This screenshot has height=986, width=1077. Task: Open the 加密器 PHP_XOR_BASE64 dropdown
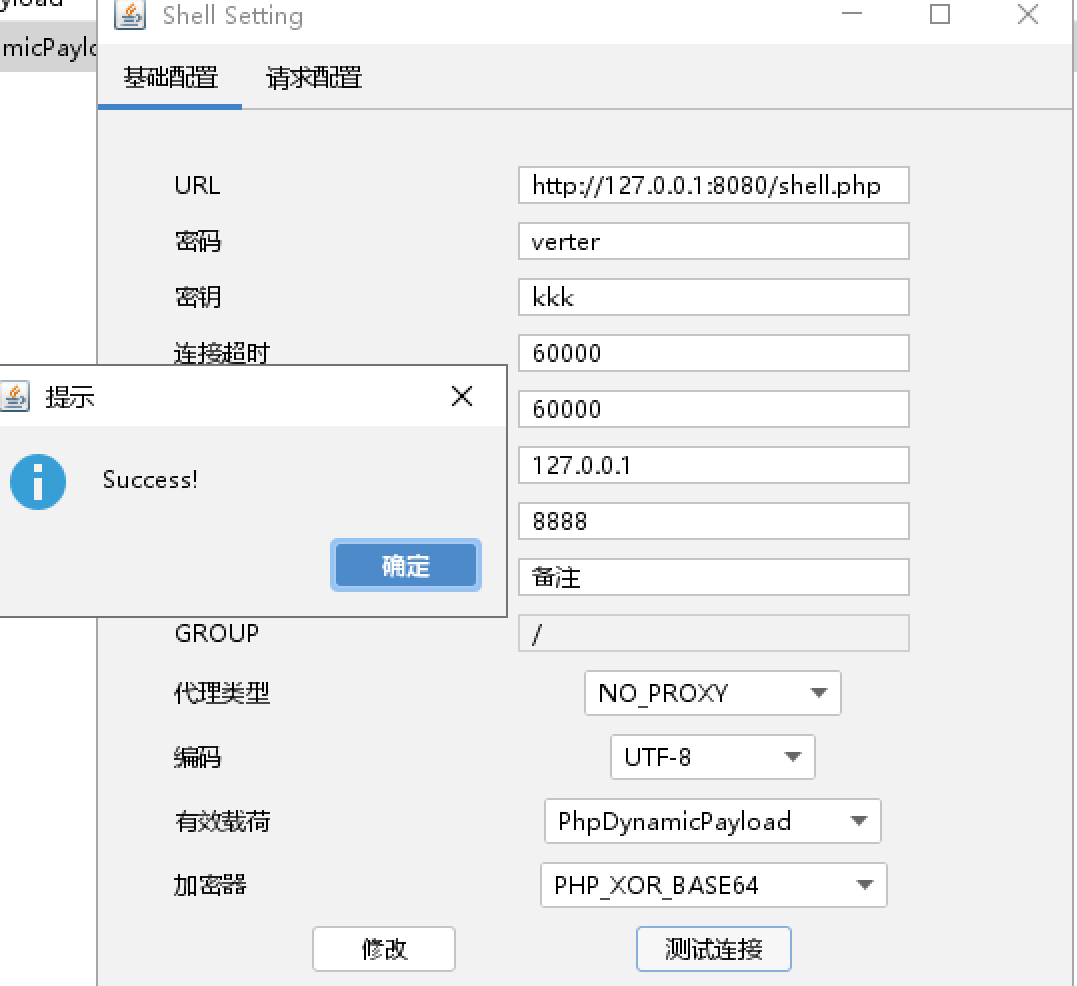(713, 885)
